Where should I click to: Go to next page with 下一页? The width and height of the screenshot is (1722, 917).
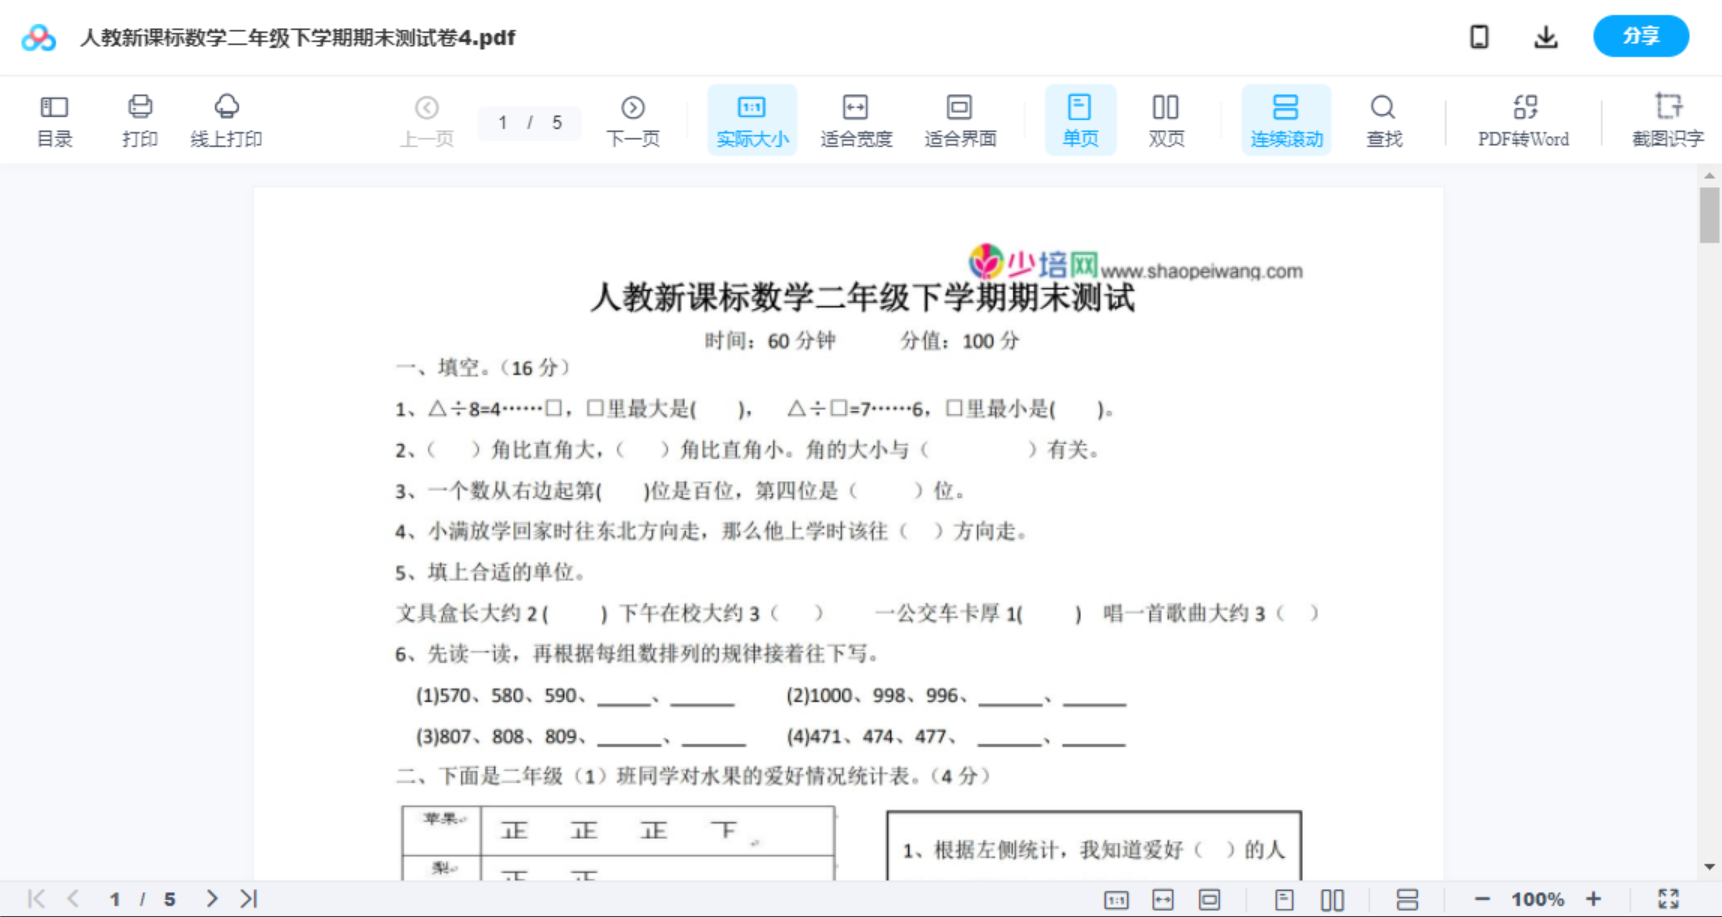click(x=633, y=120)
